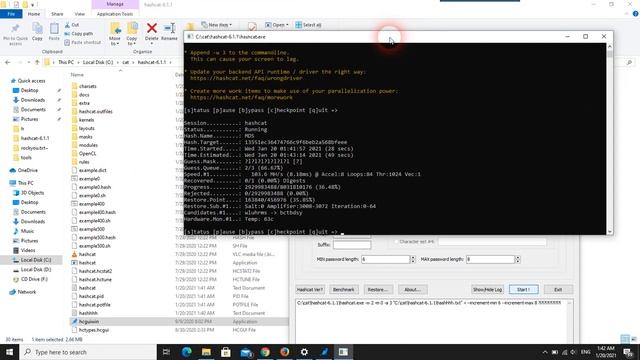This screenshot has width=640, height=360.
Task: Click Paste shortcut in Clipboard group
Action: [83, 42]
